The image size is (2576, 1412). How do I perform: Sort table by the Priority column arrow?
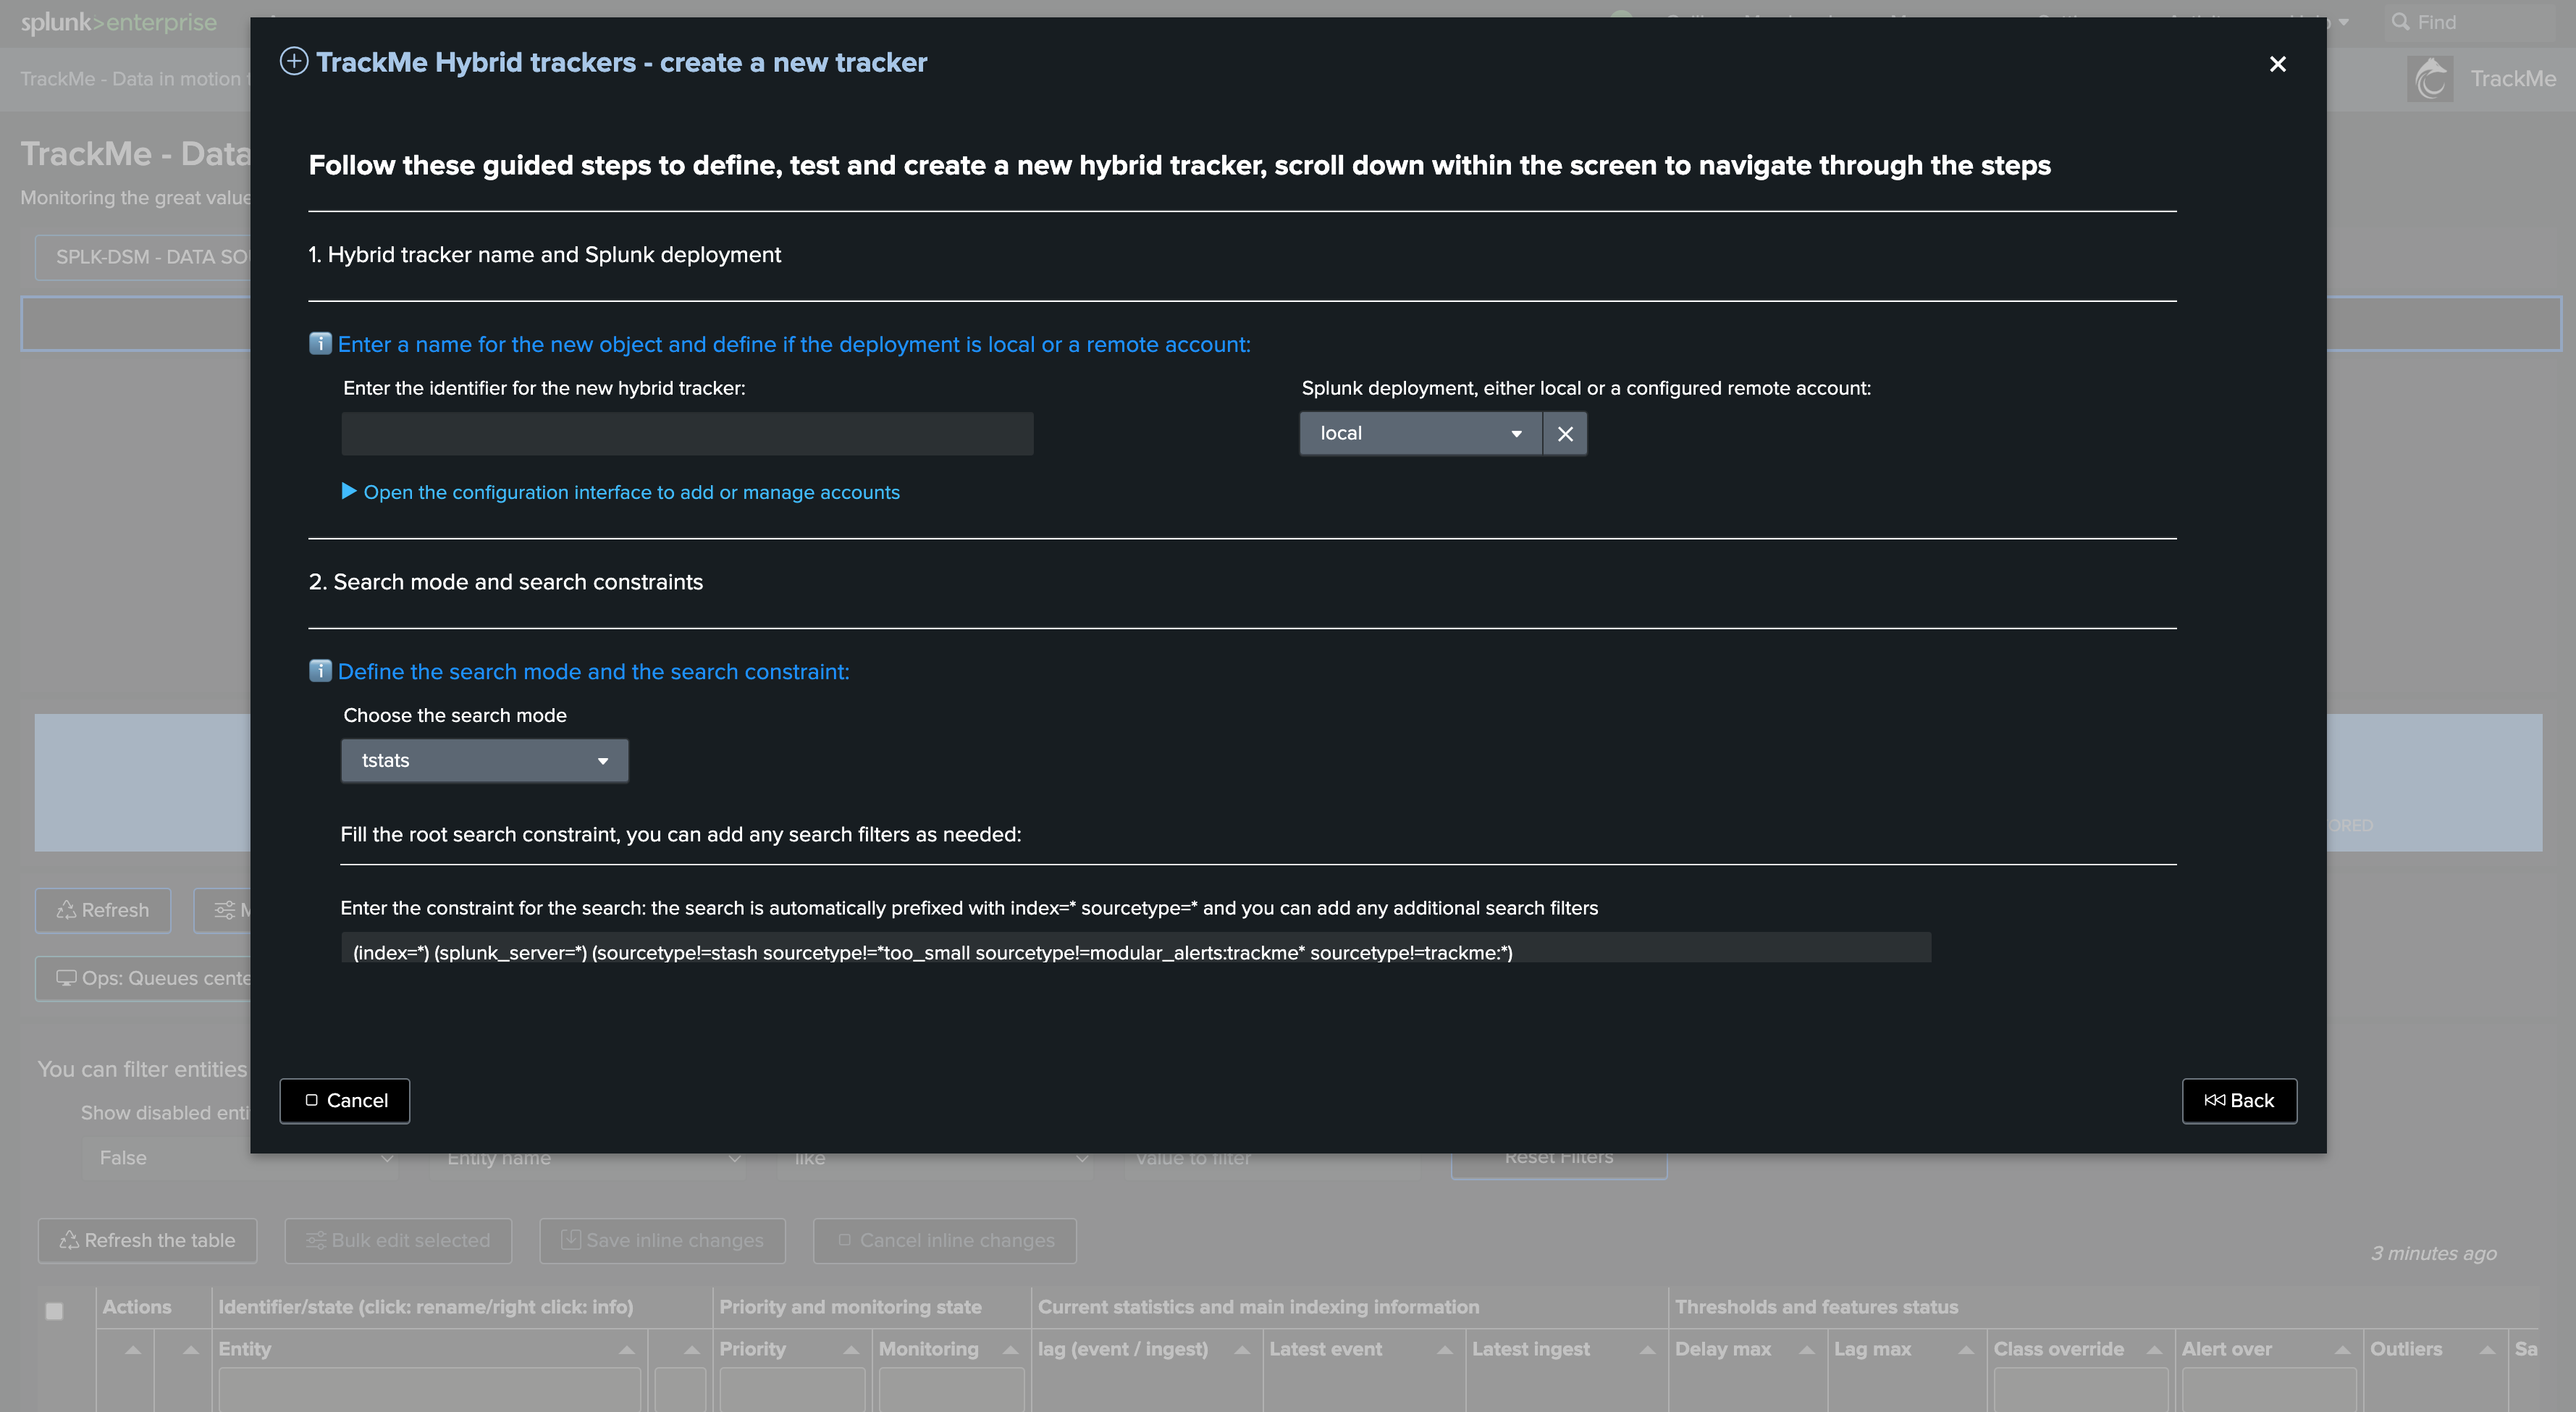tap(851, 1350)
